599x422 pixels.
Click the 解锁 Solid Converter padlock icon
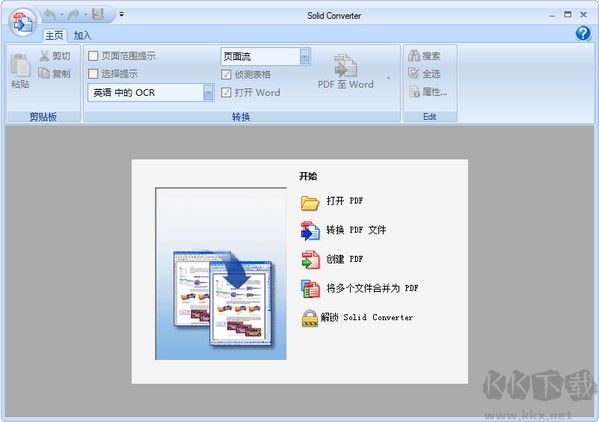point(310,319)
